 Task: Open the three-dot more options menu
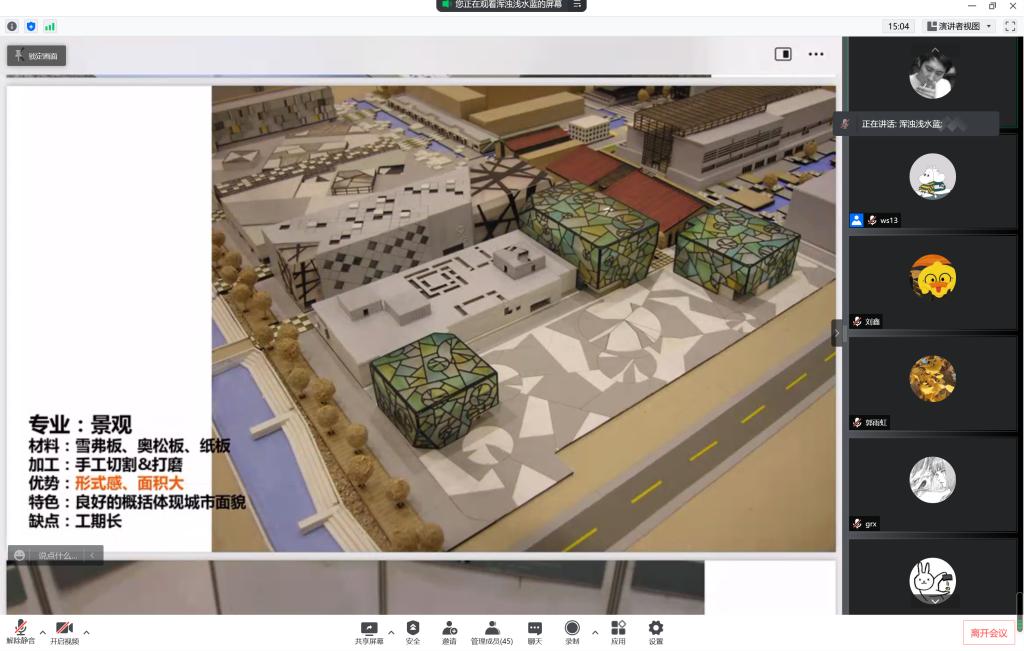click(816, 54)
